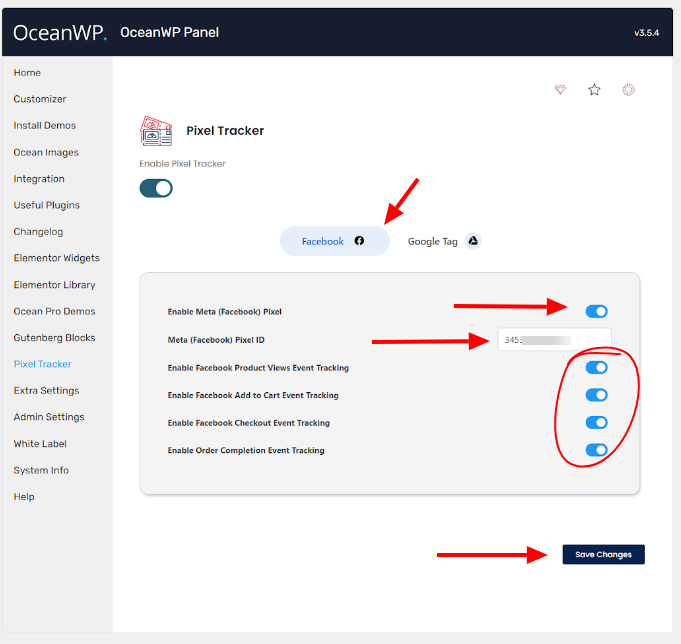
Task: Click the Facebook logo icon in tab
Action: (x=359, y=241)
